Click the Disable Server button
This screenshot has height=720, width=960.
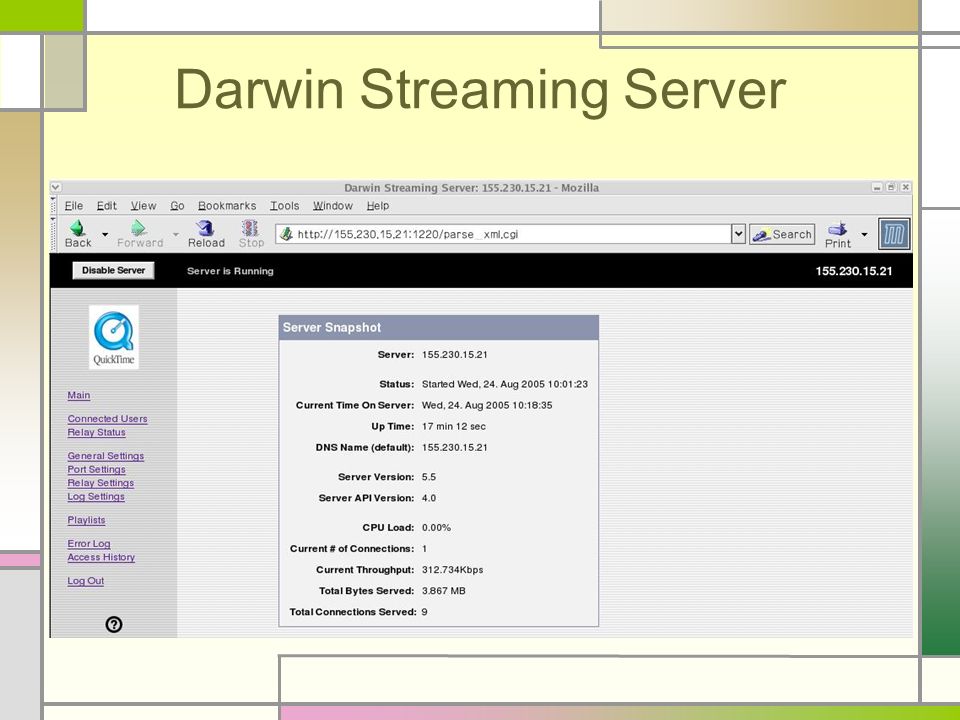tap(113, 271)
